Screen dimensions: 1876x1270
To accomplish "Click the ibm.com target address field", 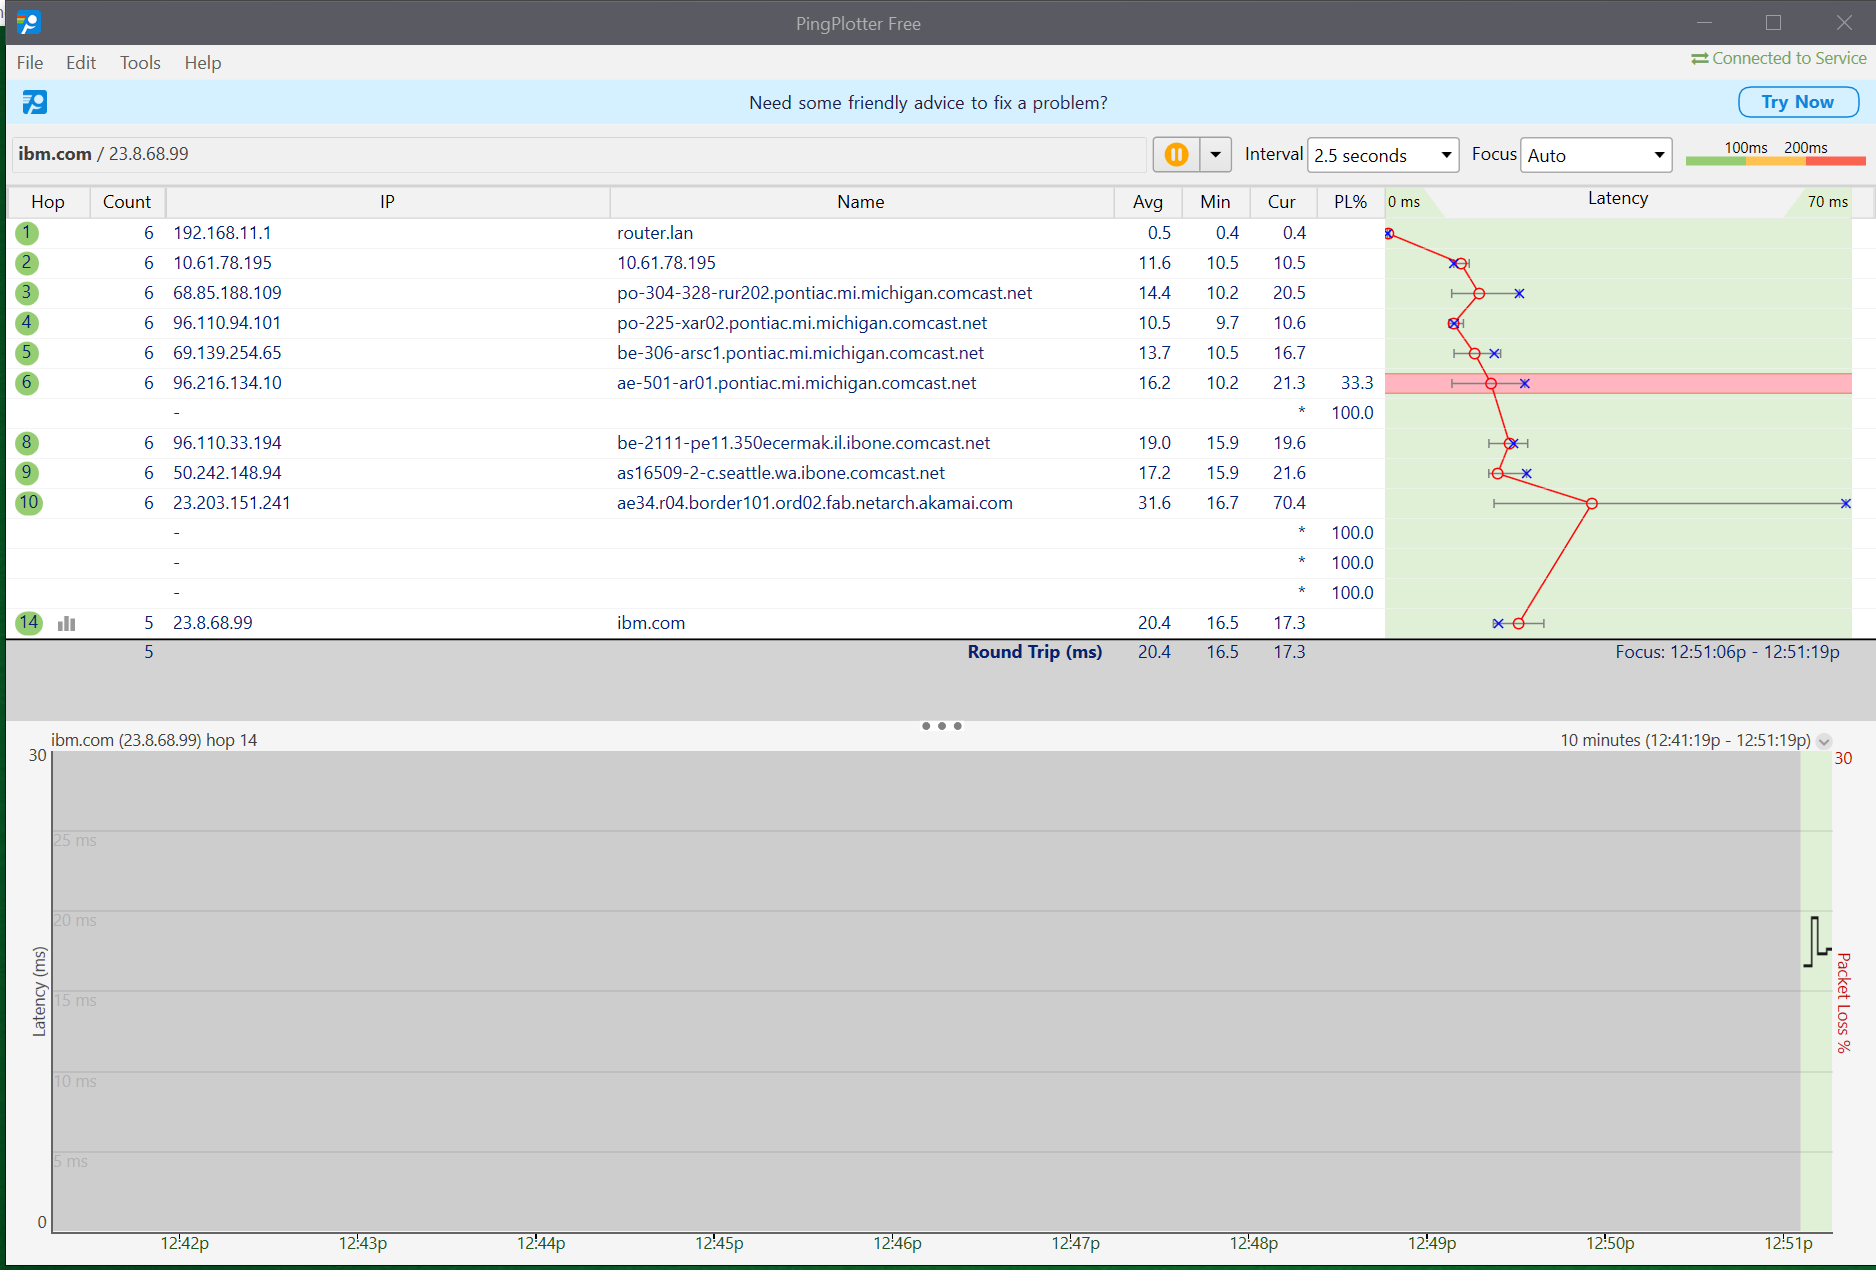I will click(578, 154).
